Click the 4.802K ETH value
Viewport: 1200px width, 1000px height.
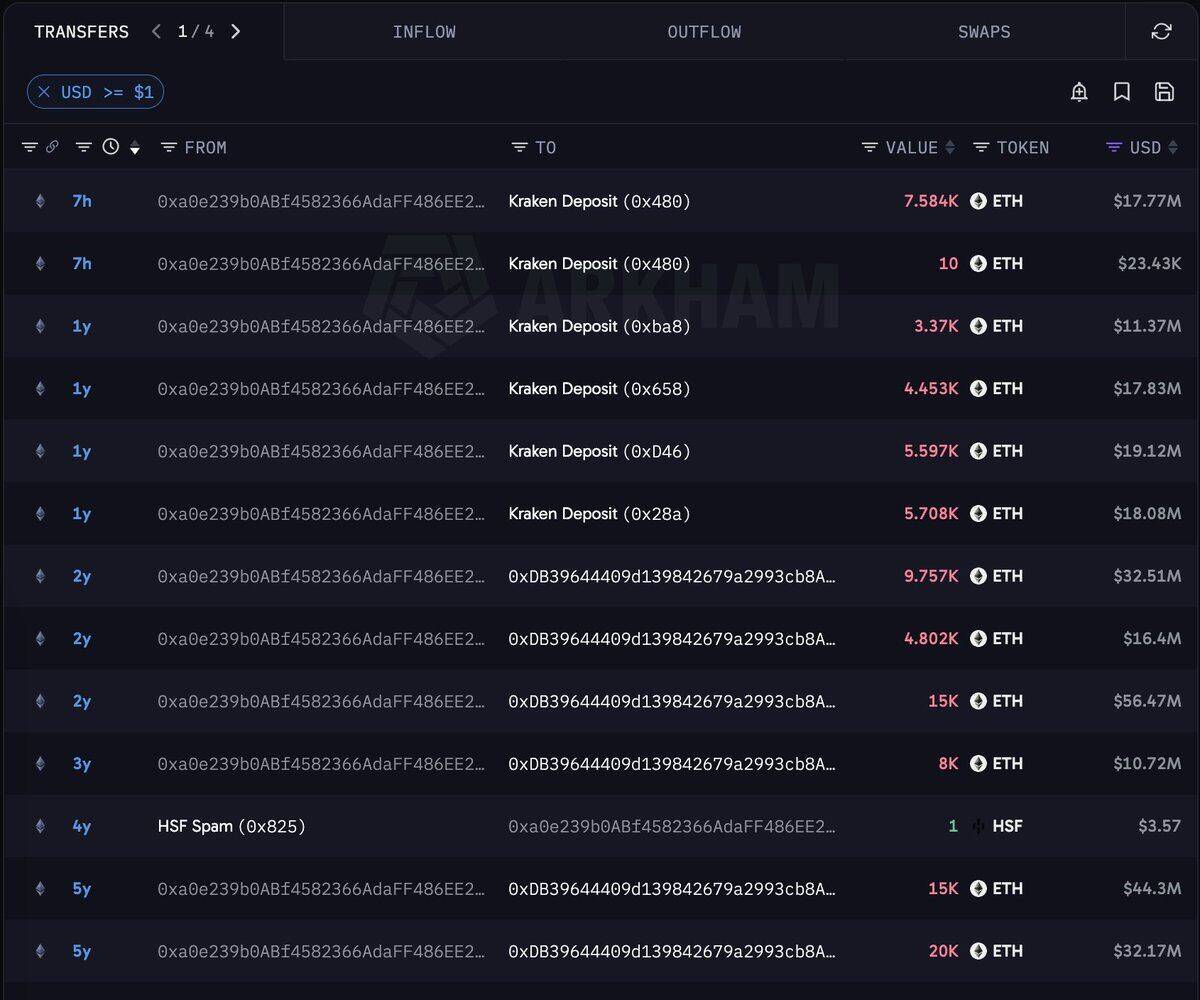[931, 639]
